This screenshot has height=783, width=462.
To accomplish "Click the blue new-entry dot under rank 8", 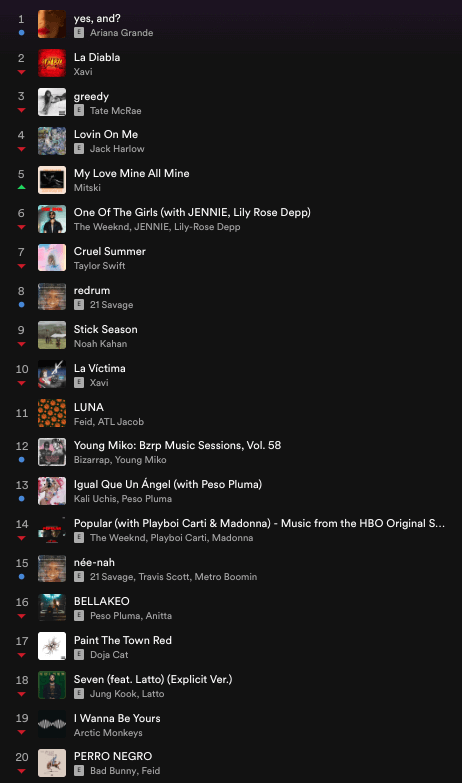I will 21,304.
